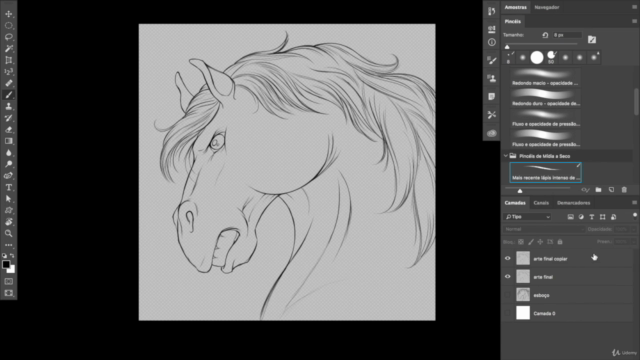Toggle live brush tip preview
This screenshot has width=640, height=360.
tap(585, 190)
